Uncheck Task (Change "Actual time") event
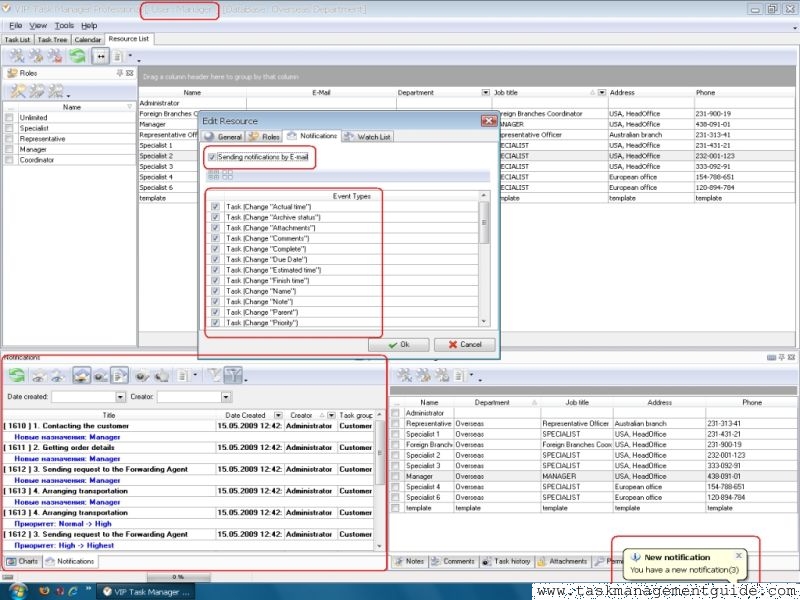This screenshot has width=800, height=600. (215, 207)
